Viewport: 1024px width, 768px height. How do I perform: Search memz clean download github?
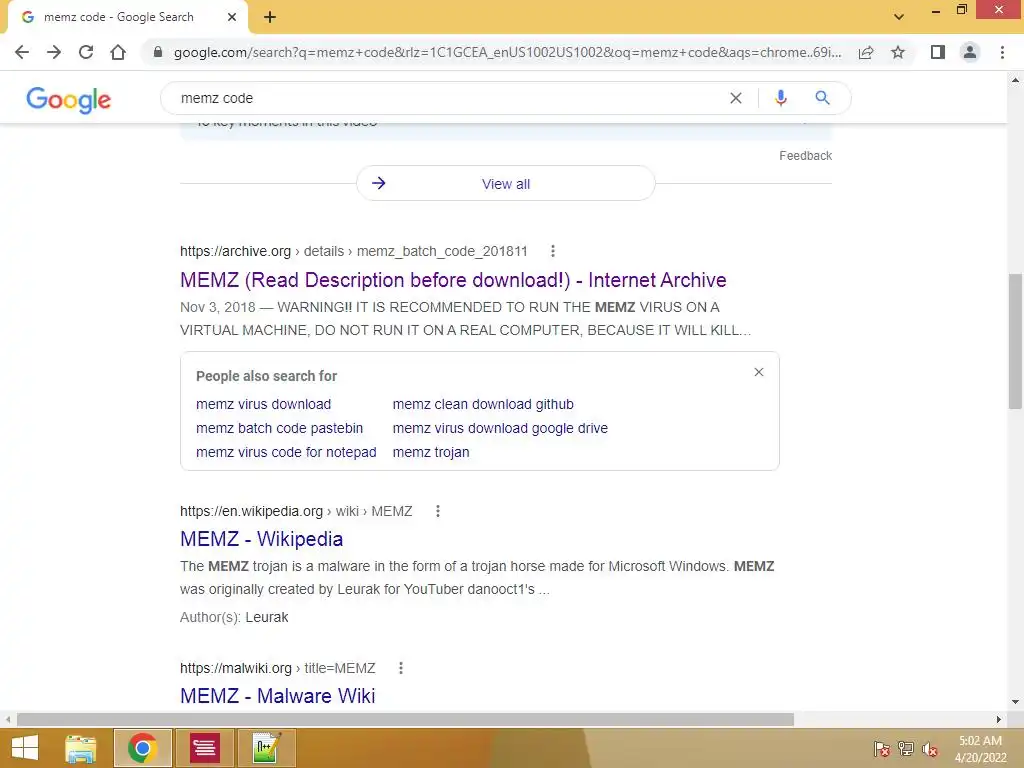[483, 404]
